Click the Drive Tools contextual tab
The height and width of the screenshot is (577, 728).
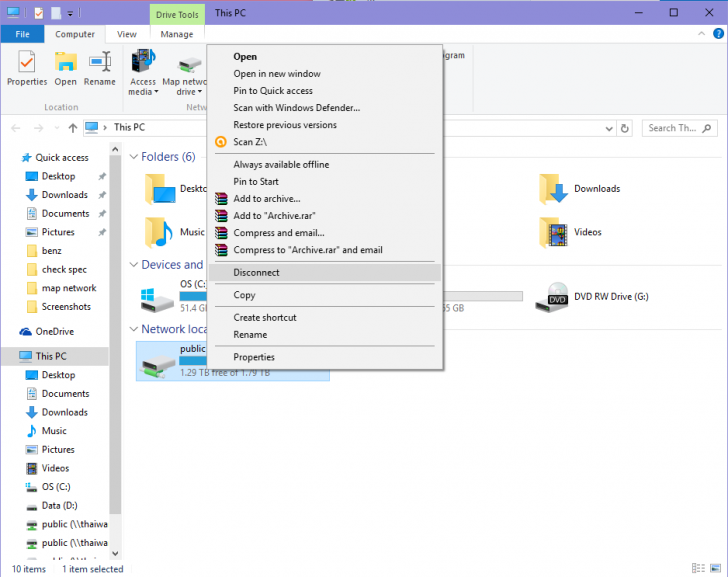[x=177, y=15]
